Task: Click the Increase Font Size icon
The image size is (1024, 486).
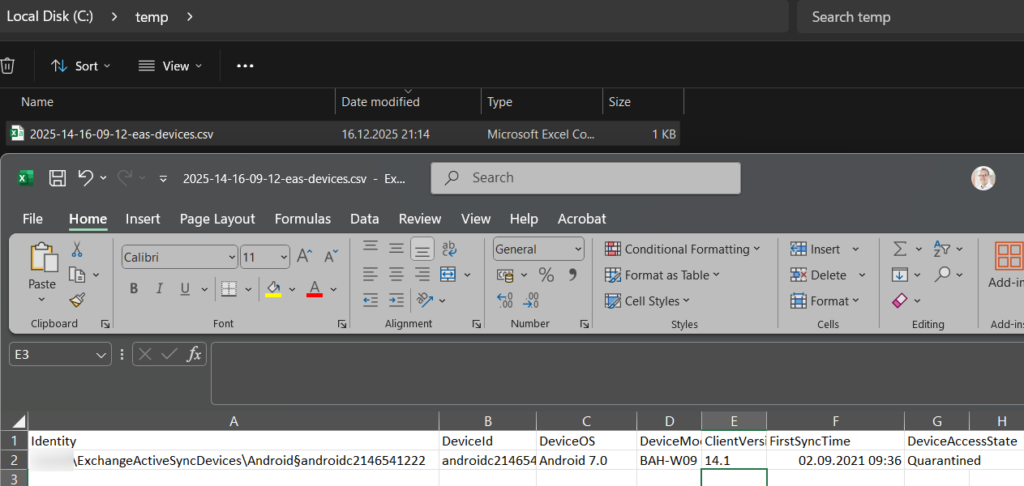Action: [305, 257]
